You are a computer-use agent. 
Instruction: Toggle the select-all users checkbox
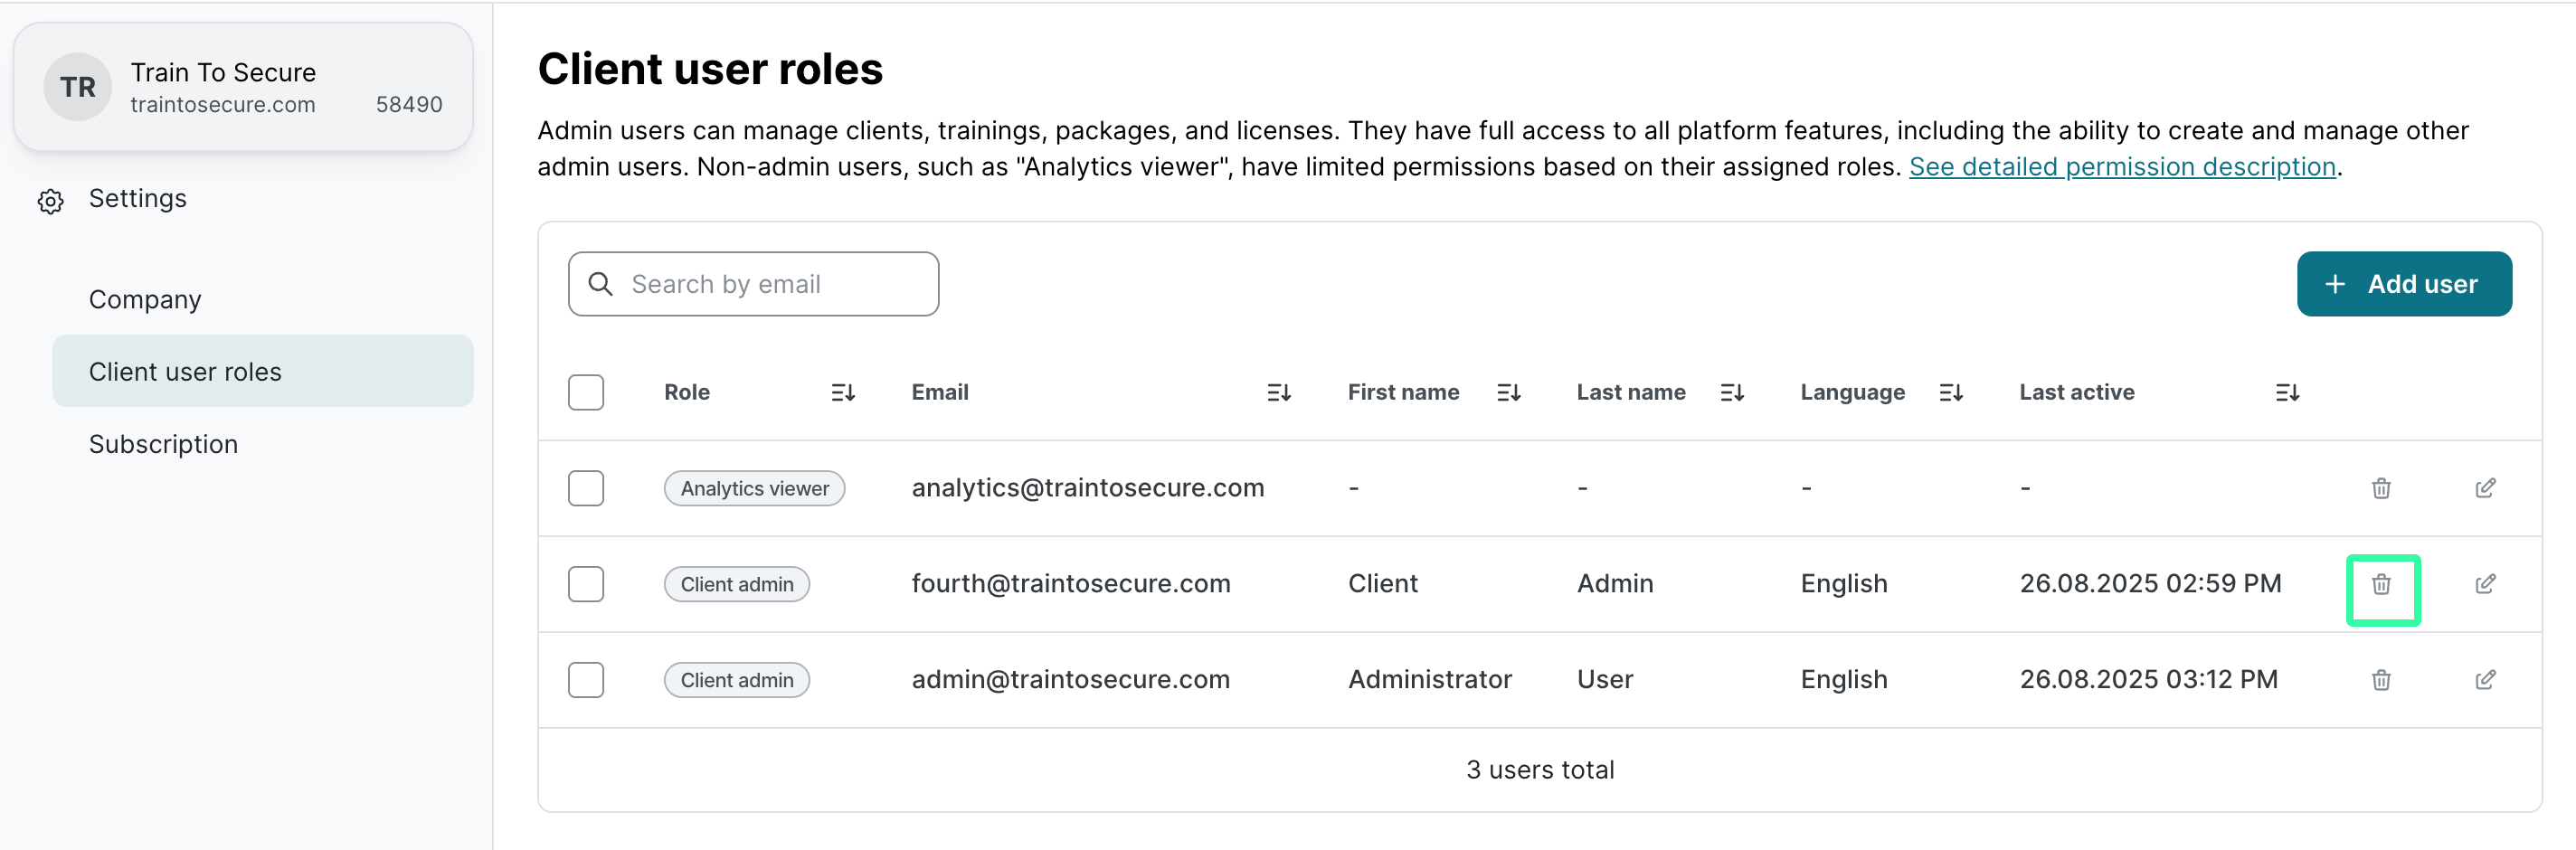click(x=586, y=393)
